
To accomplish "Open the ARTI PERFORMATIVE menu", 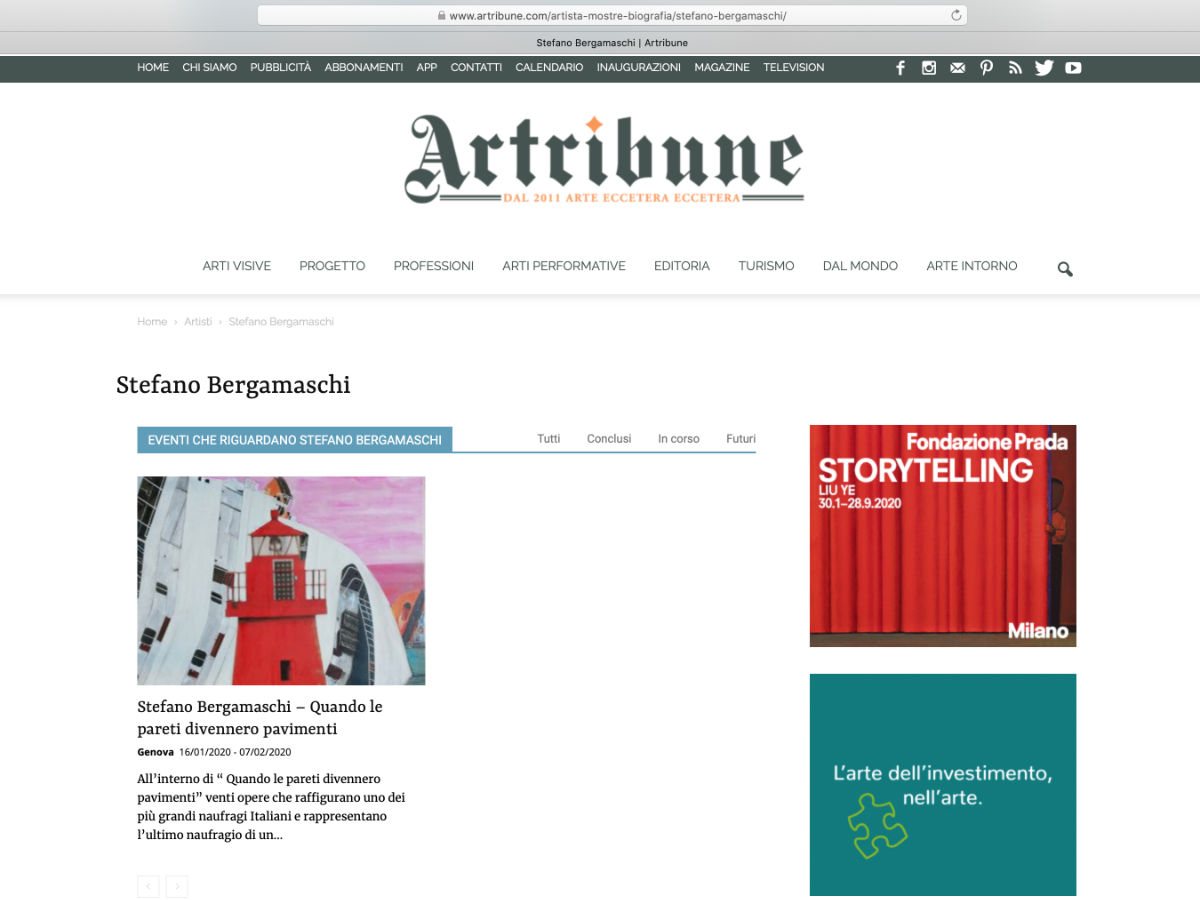I will click(564, 266).
